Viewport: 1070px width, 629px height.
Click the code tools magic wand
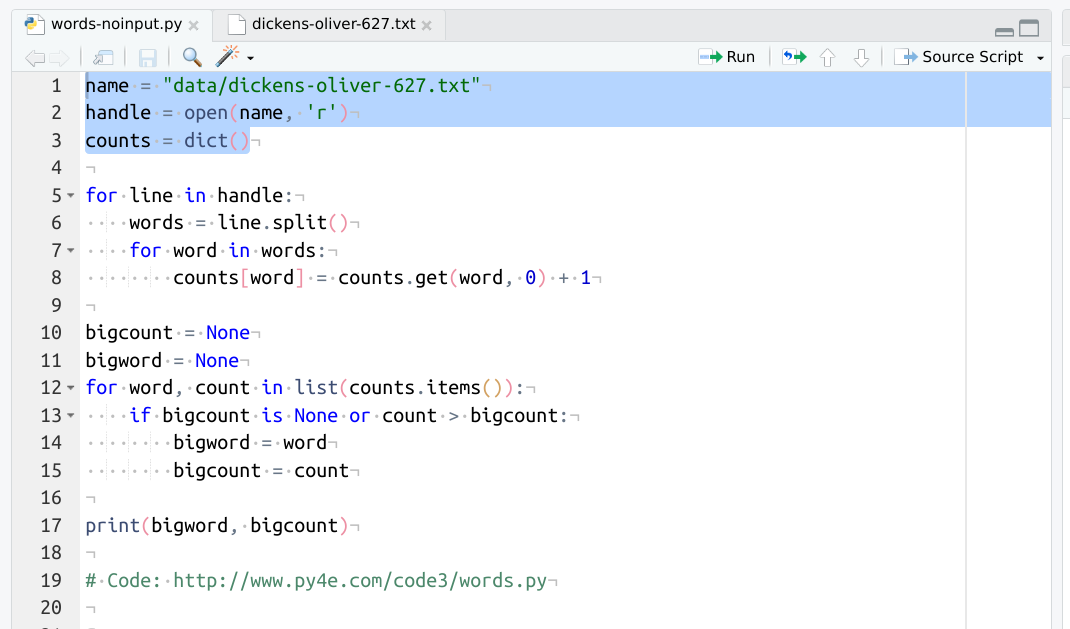tap(227, 57)
